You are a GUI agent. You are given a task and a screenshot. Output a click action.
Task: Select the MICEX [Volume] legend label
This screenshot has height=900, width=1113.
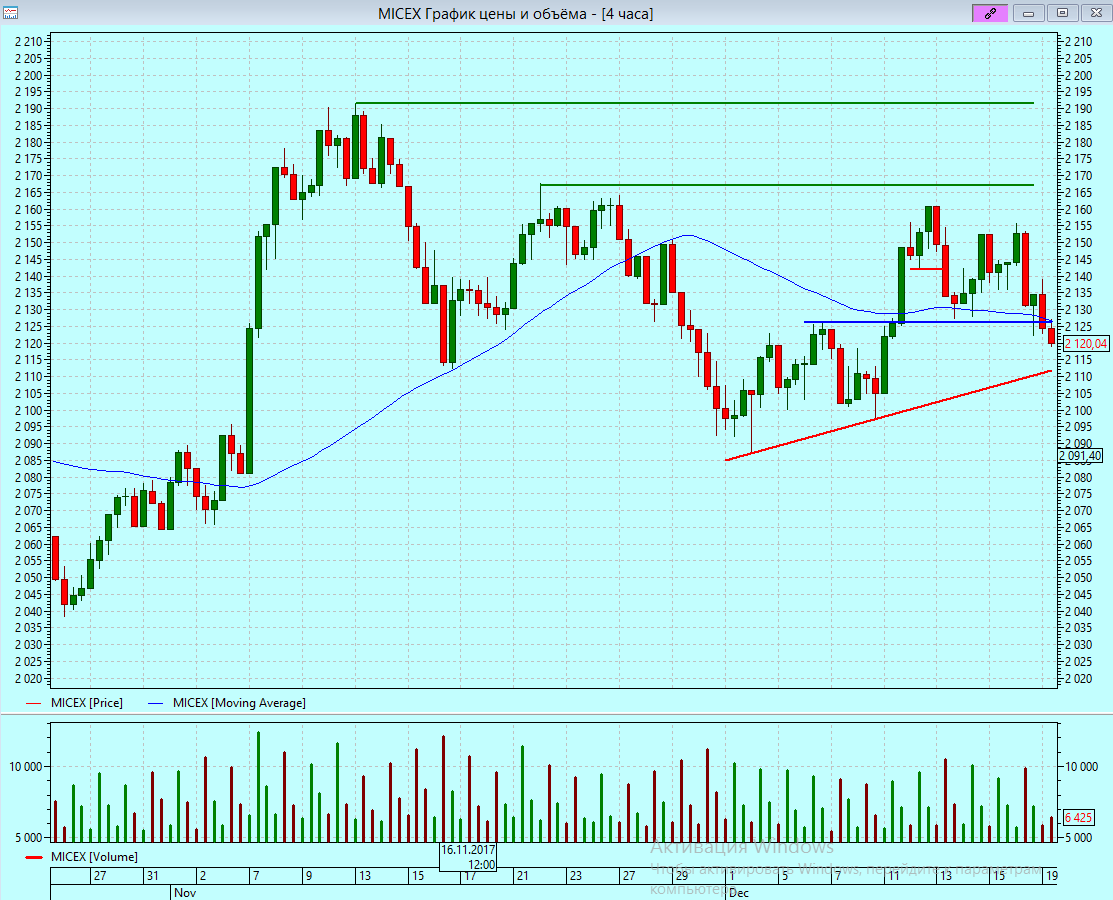[94, 857]
